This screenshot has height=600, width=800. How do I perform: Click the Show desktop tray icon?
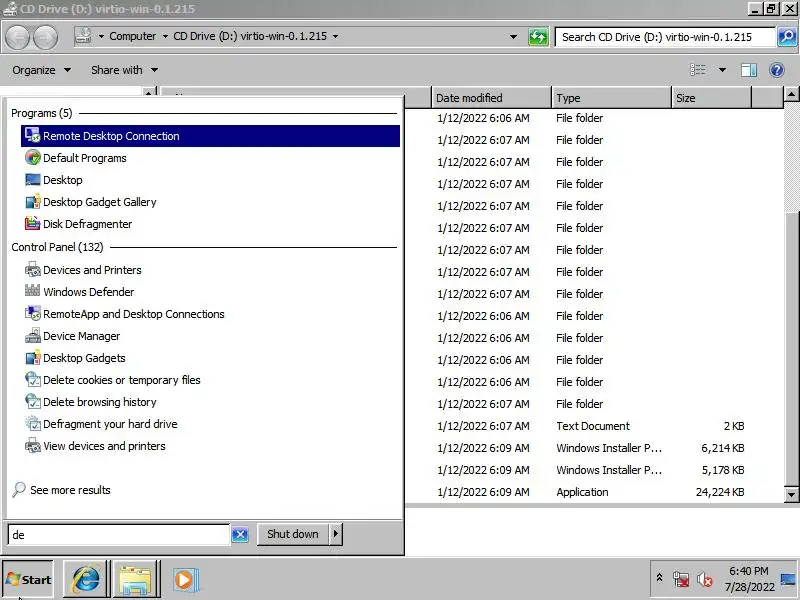pos(788,579)
